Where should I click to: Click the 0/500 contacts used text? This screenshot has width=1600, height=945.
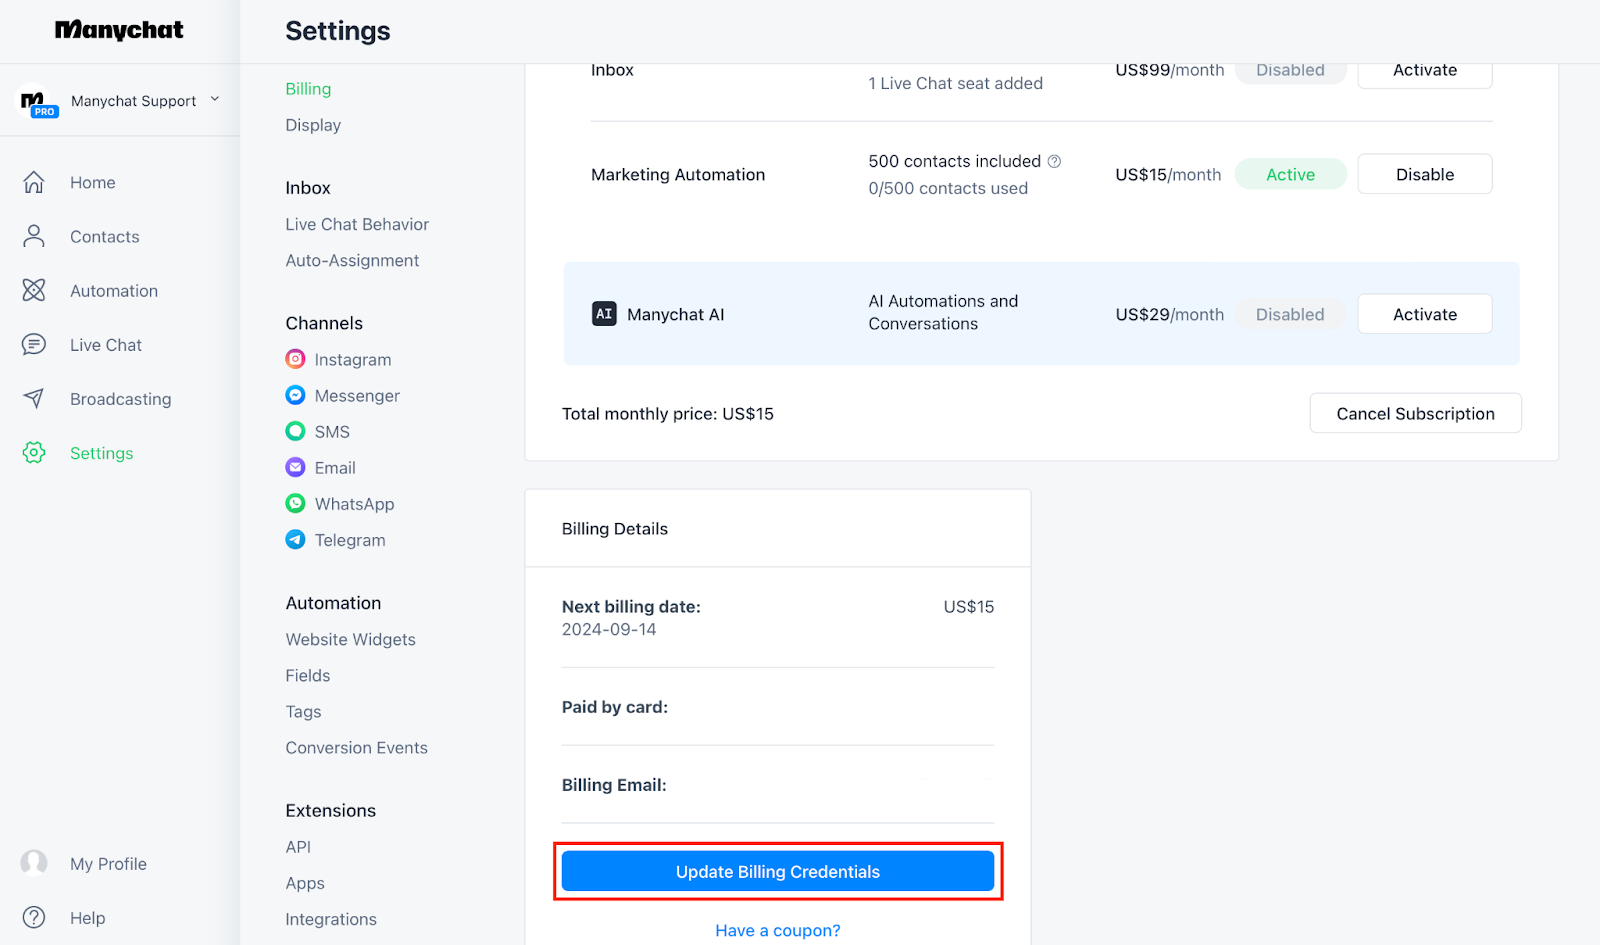948,188
